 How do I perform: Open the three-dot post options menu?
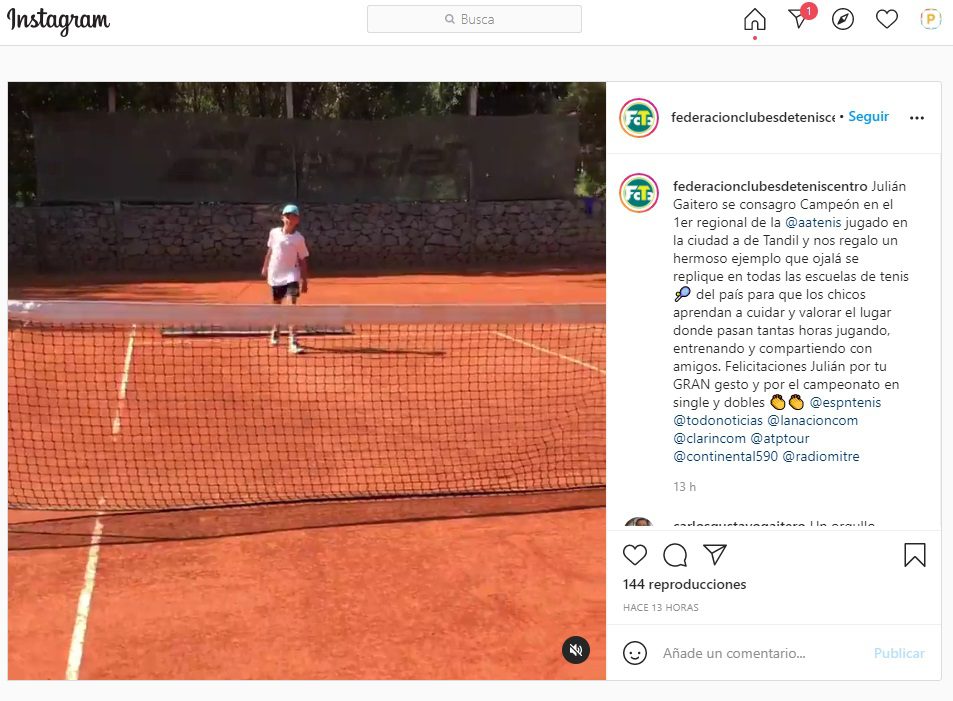click(917, 118)
